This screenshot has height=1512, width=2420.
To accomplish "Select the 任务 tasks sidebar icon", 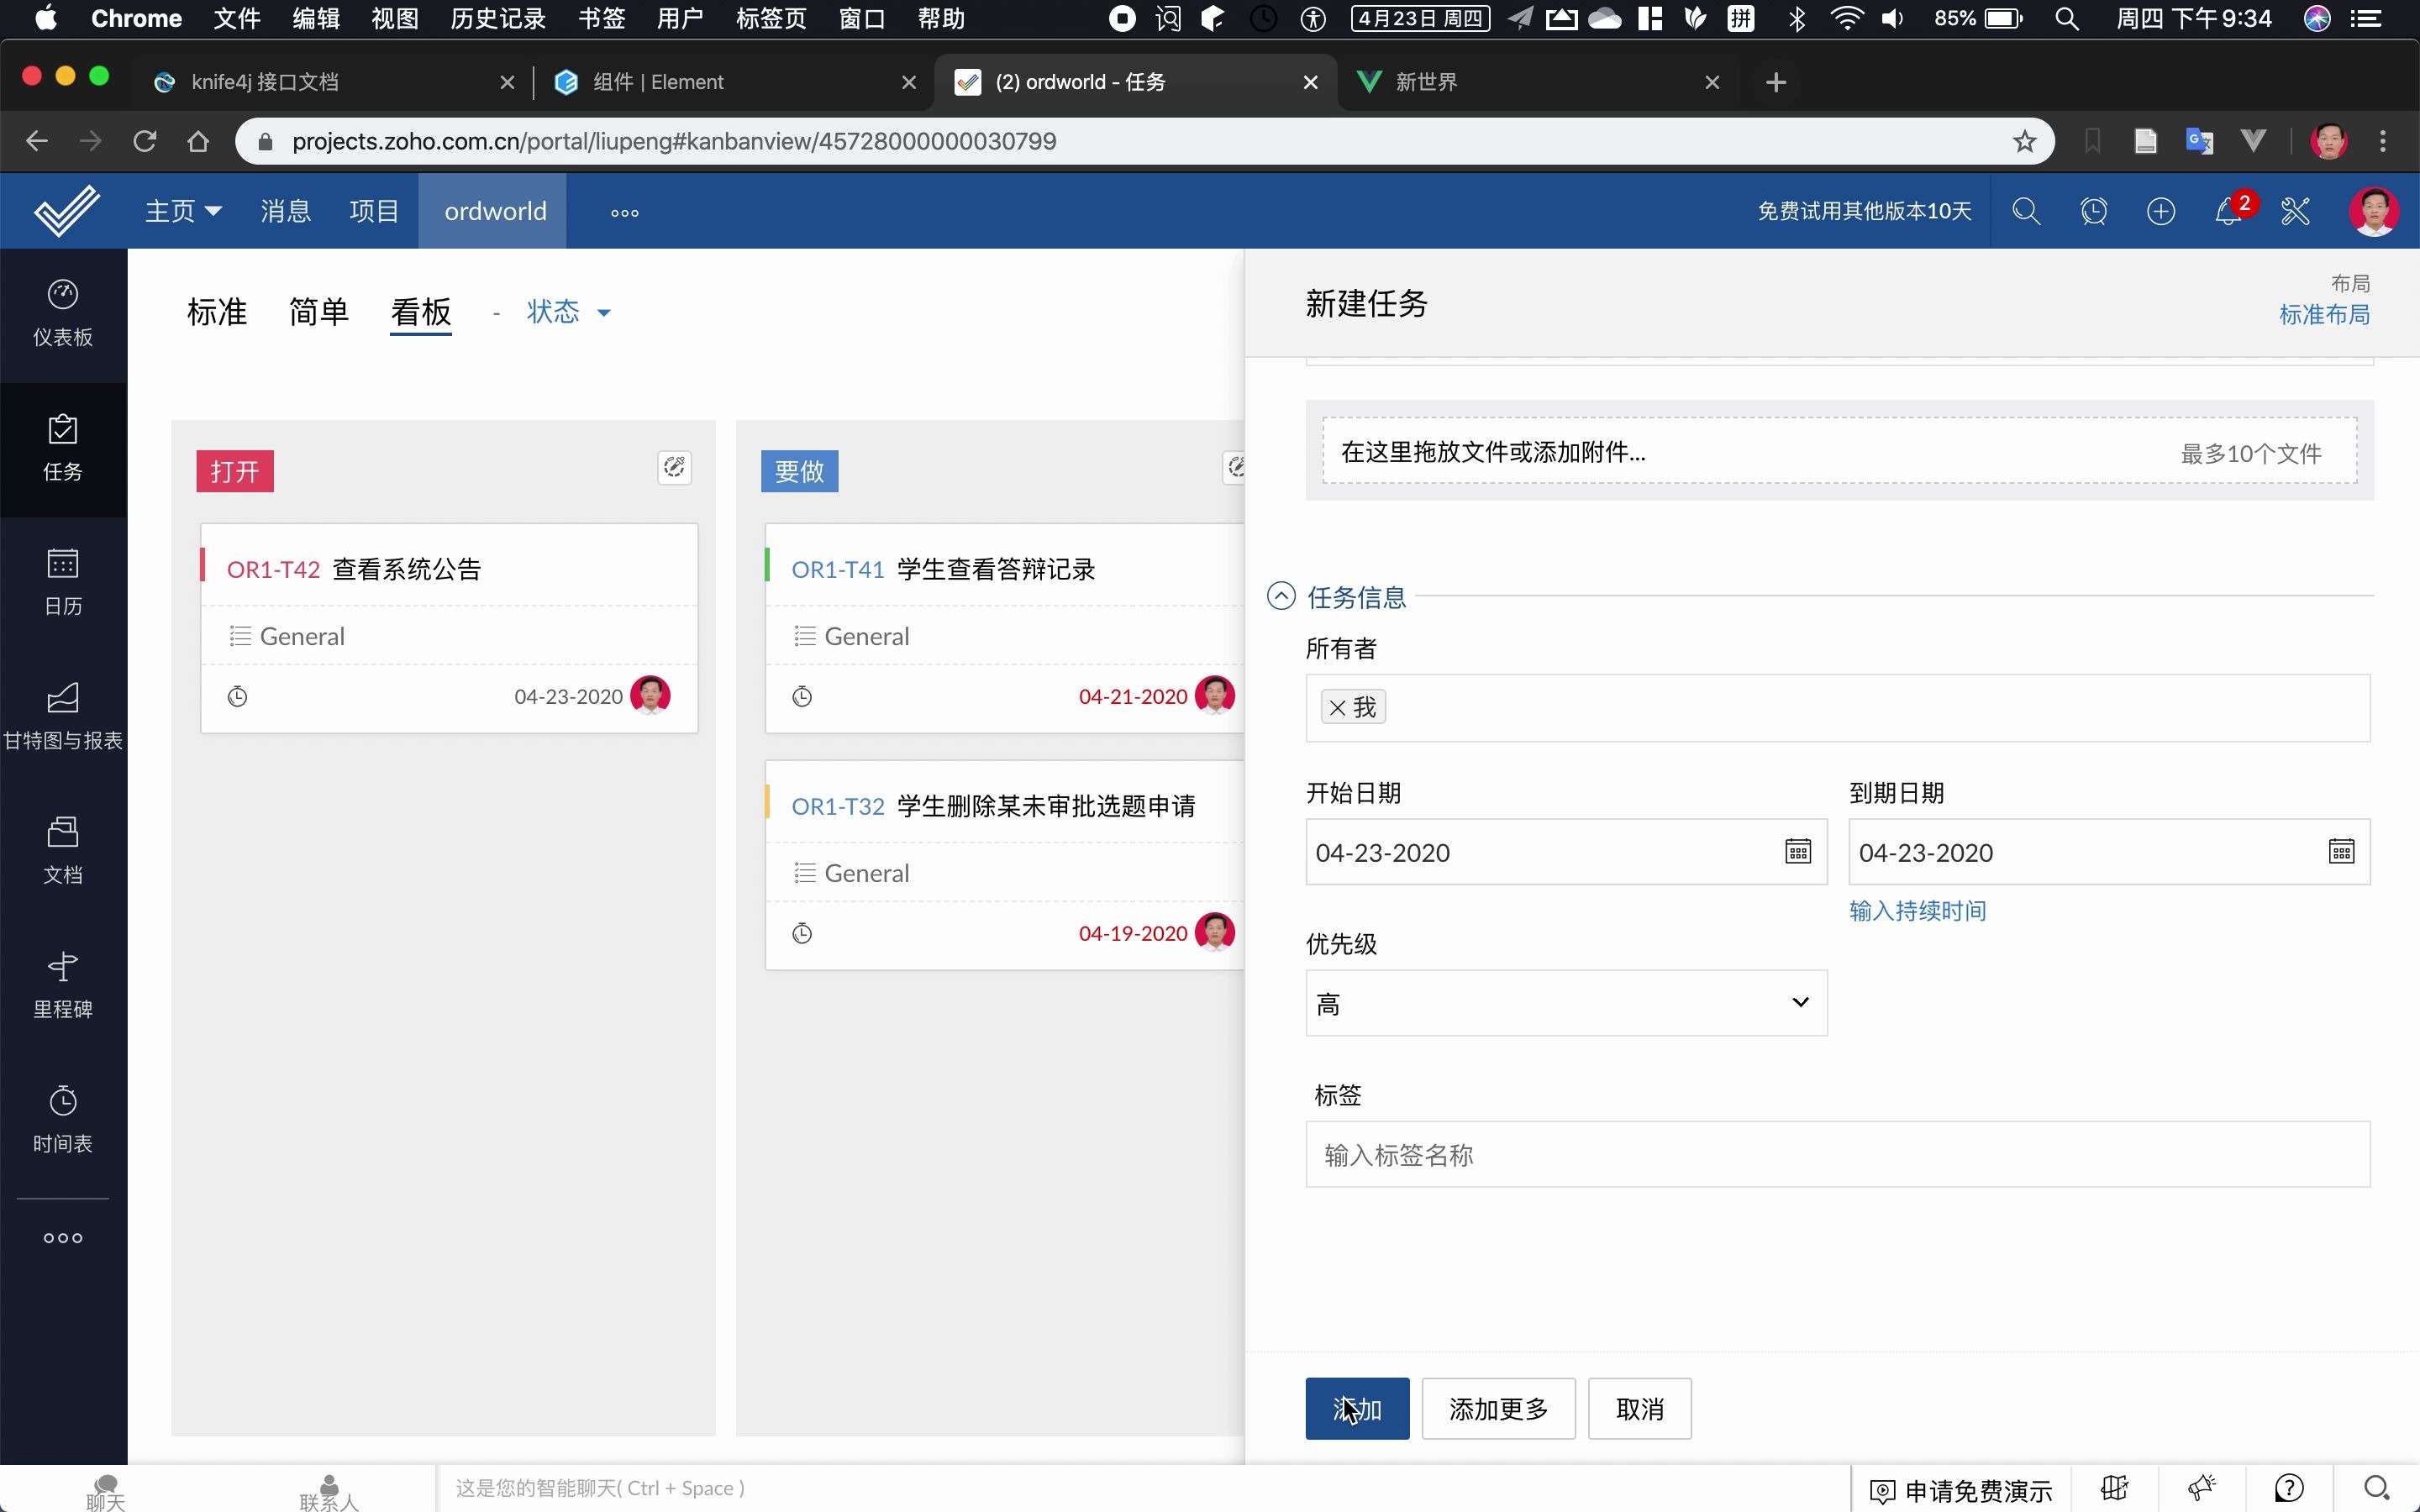I will tap(62, 450).
